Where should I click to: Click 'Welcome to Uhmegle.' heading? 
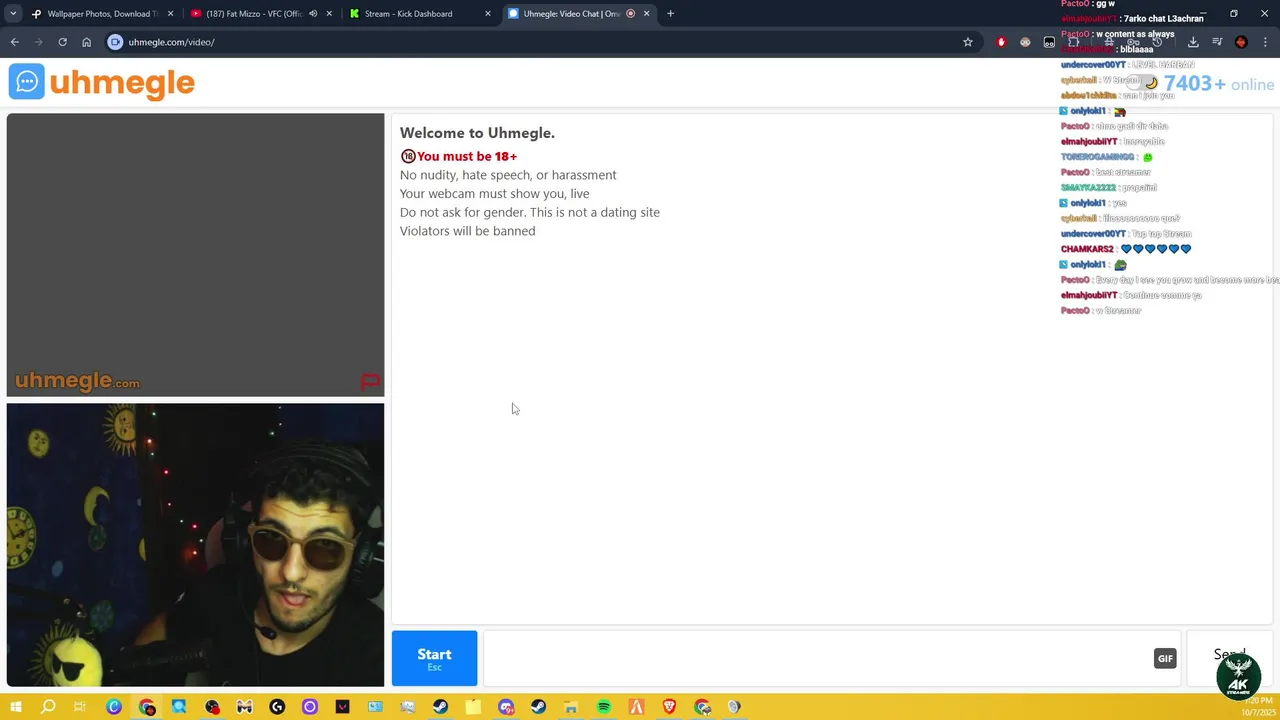pyautogui.click(x=477, y=133)
